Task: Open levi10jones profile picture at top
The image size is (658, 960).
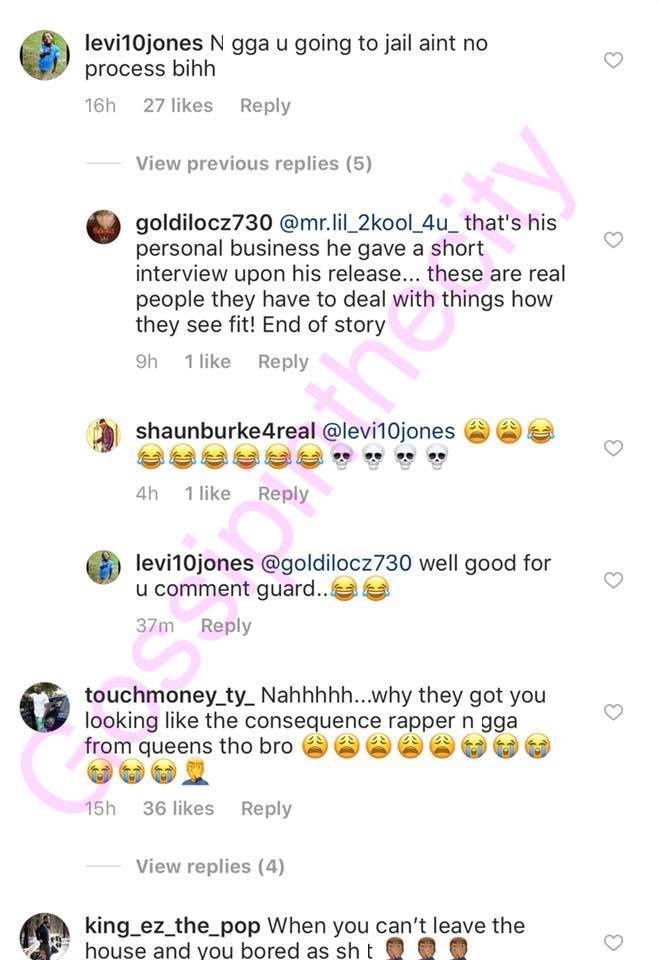Action: point(45,55)
